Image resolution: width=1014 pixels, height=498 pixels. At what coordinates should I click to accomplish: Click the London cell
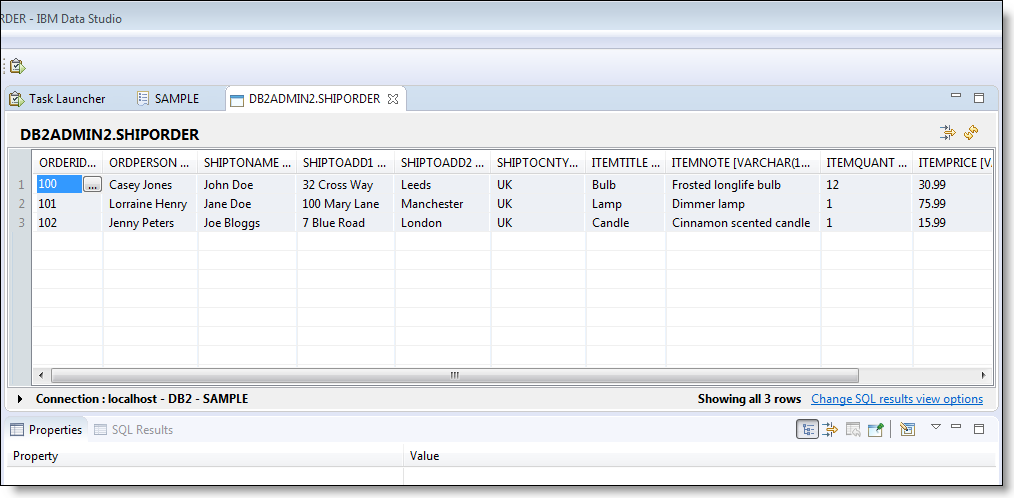click(x=443, y=223)
